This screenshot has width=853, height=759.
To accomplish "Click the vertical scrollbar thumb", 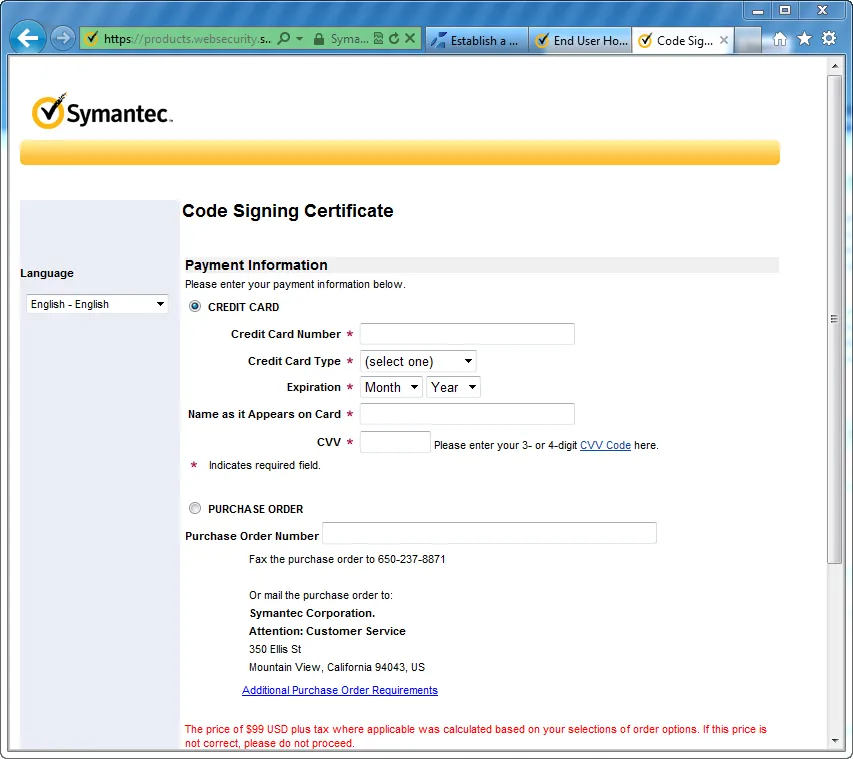I will click(835, 319).
